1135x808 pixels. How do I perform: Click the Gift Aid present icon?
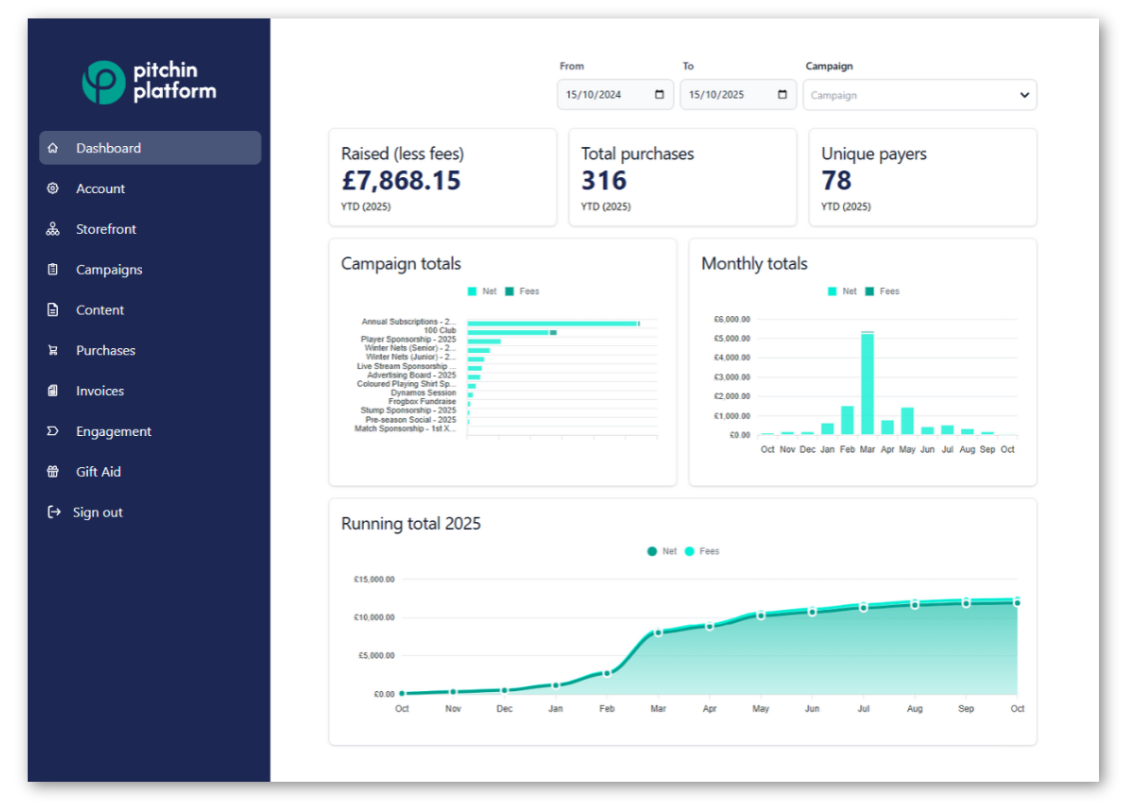point(53,472)
